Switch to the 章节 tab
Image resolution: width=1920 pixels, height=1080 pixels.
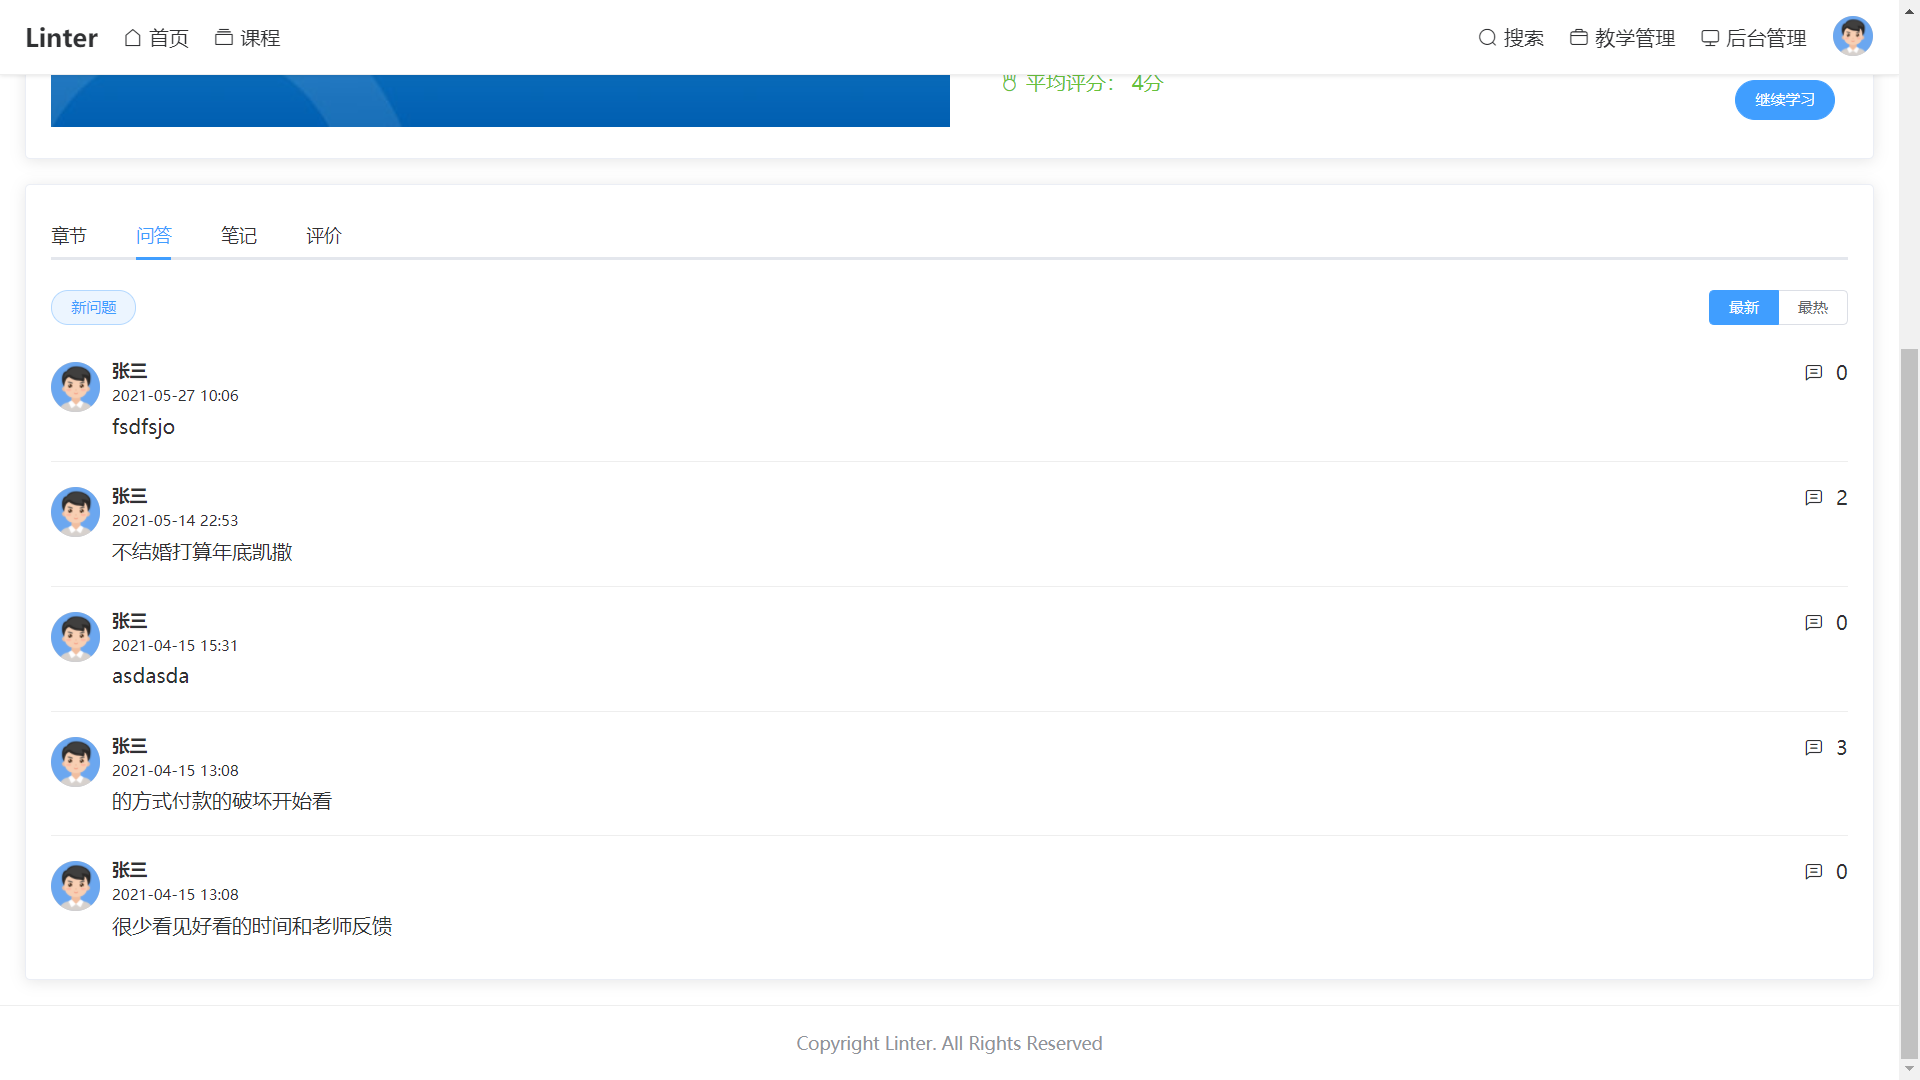[x=69, y=236]
